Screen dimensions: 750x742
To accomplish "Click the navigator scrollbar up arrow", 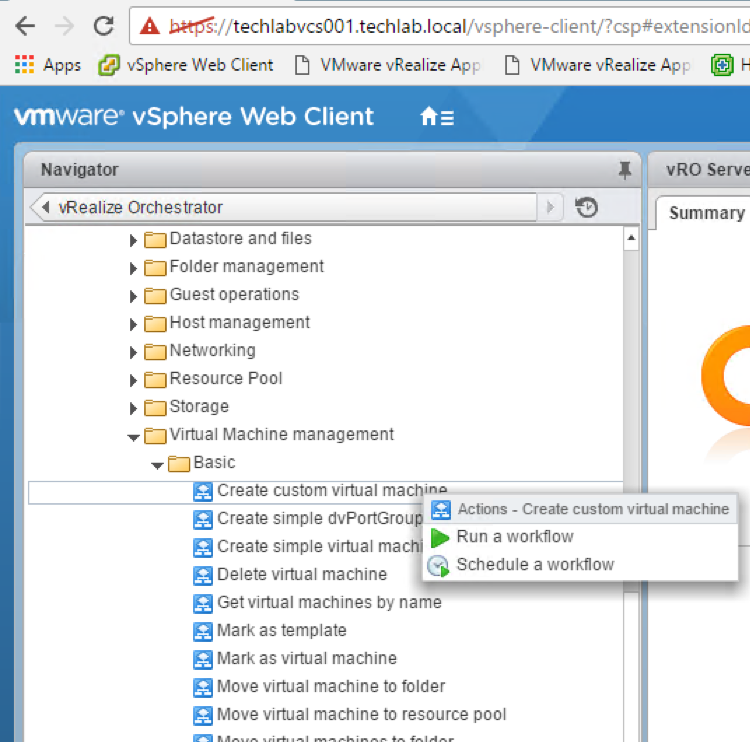I will click(x=631, y=238).
